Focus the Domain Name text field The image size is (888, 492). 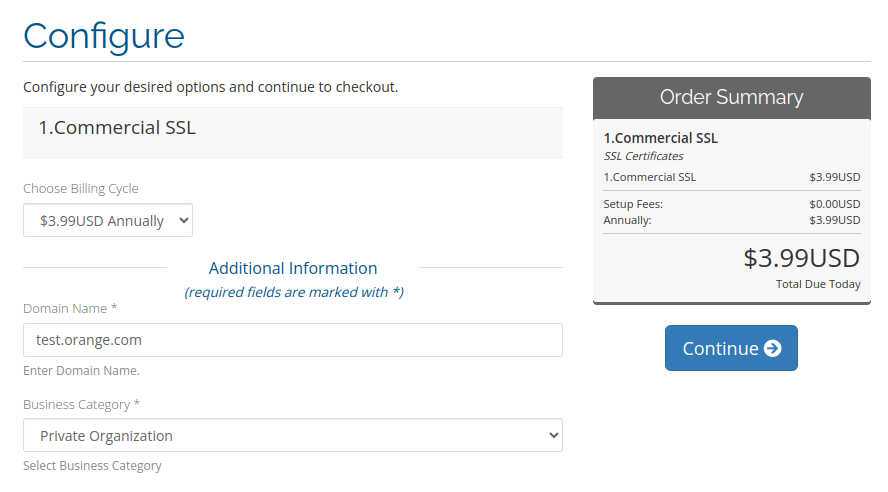pos(293,340)
